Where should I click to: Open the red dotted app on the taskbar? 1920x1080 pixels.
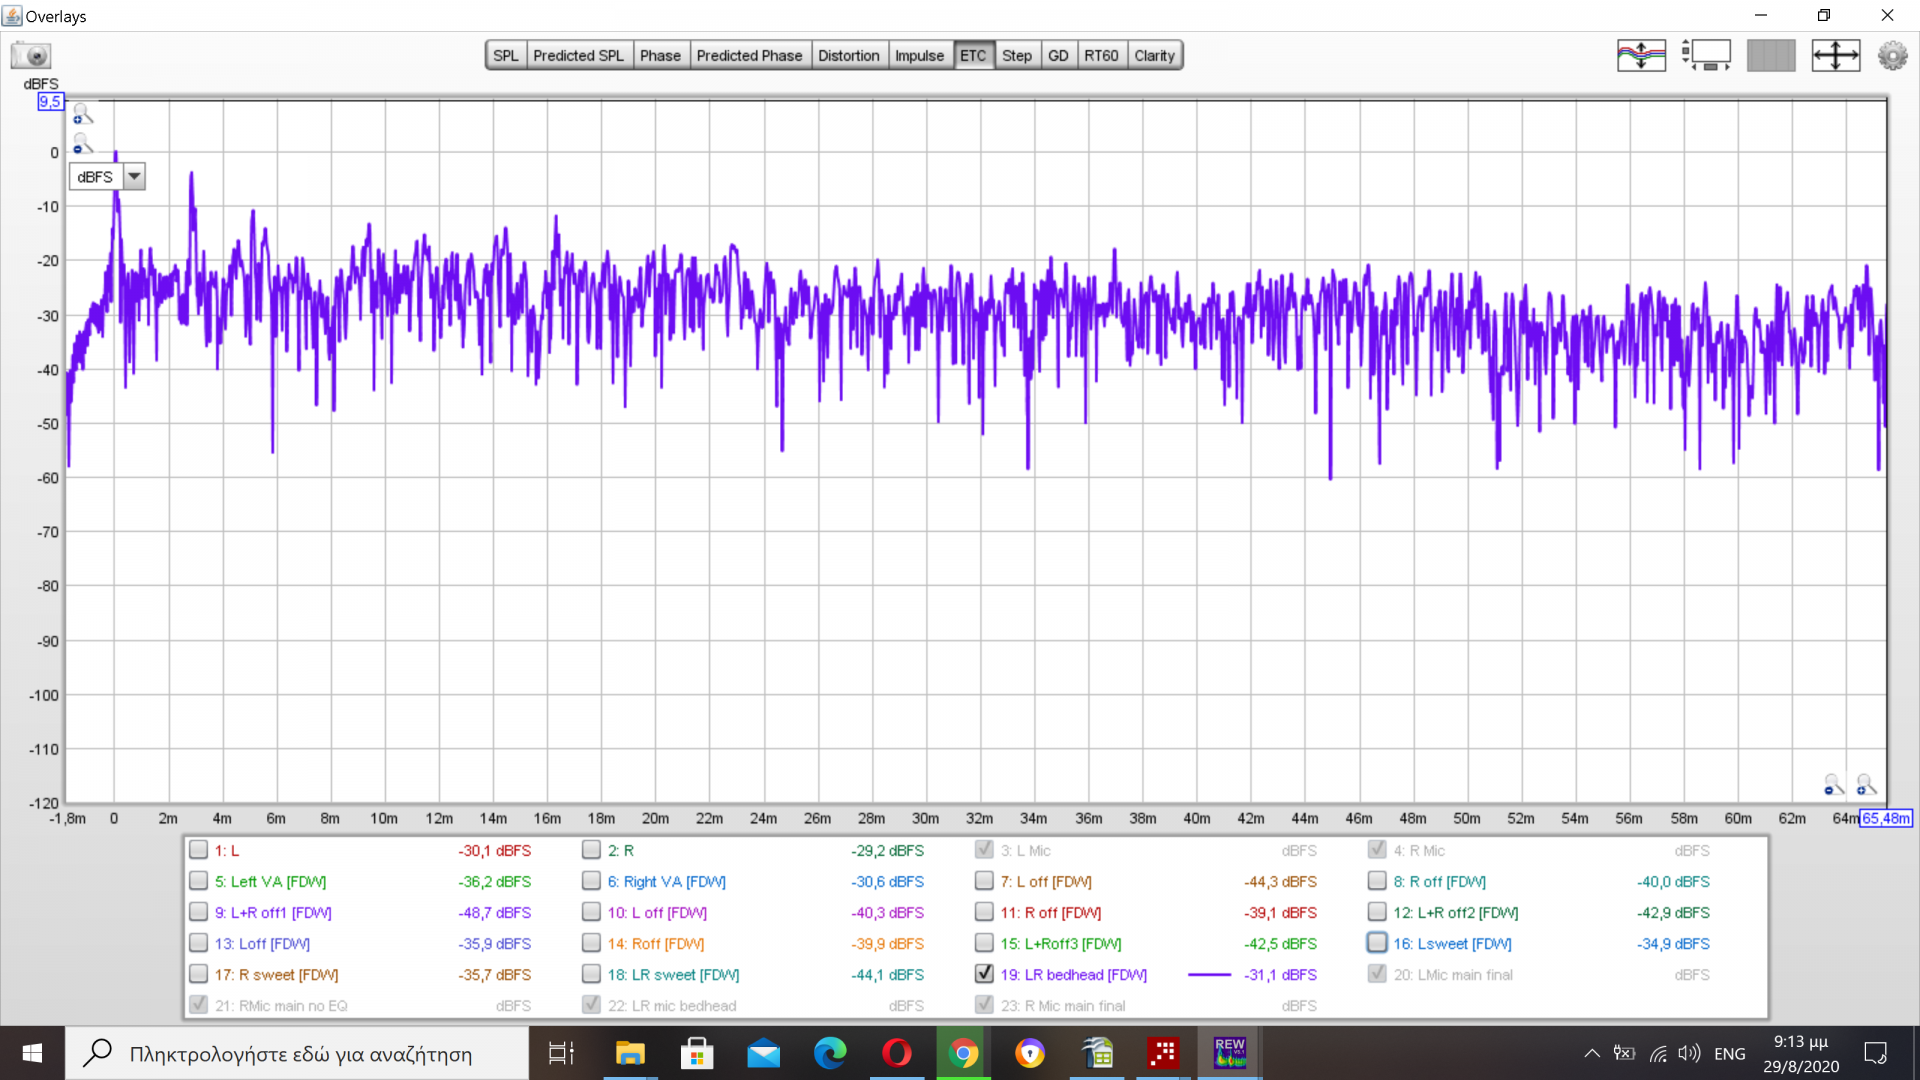[1163, 1053]
